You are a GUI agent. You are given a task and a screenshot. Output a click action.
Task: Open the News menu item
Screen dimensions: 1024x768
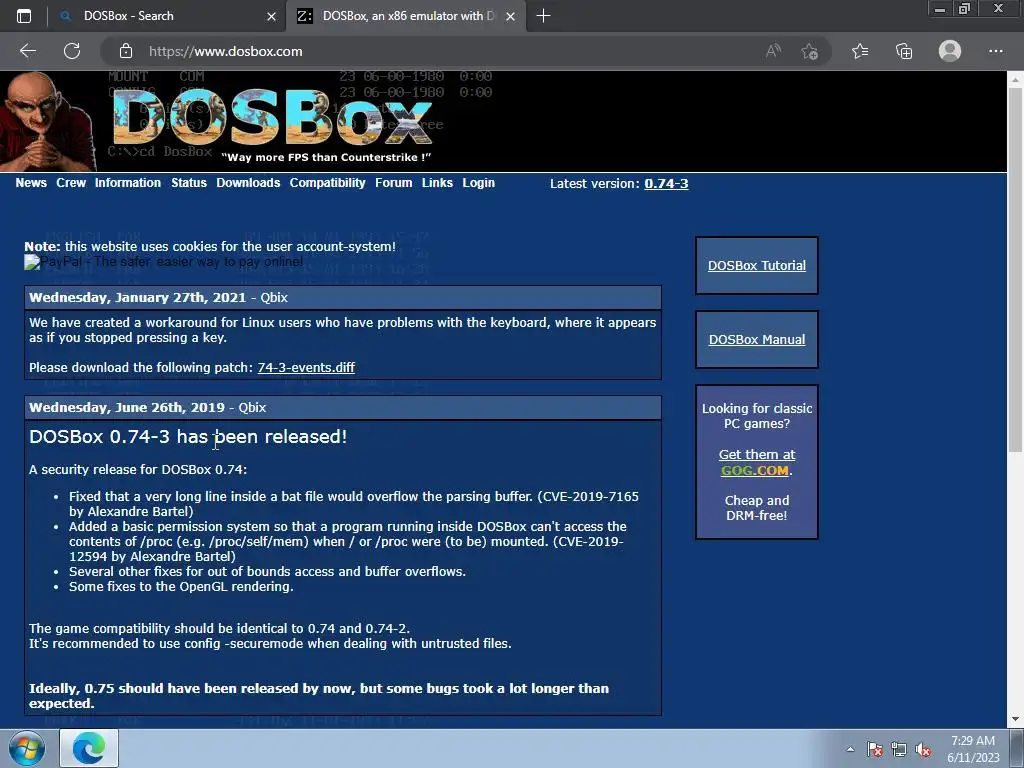tap(31, 183)
